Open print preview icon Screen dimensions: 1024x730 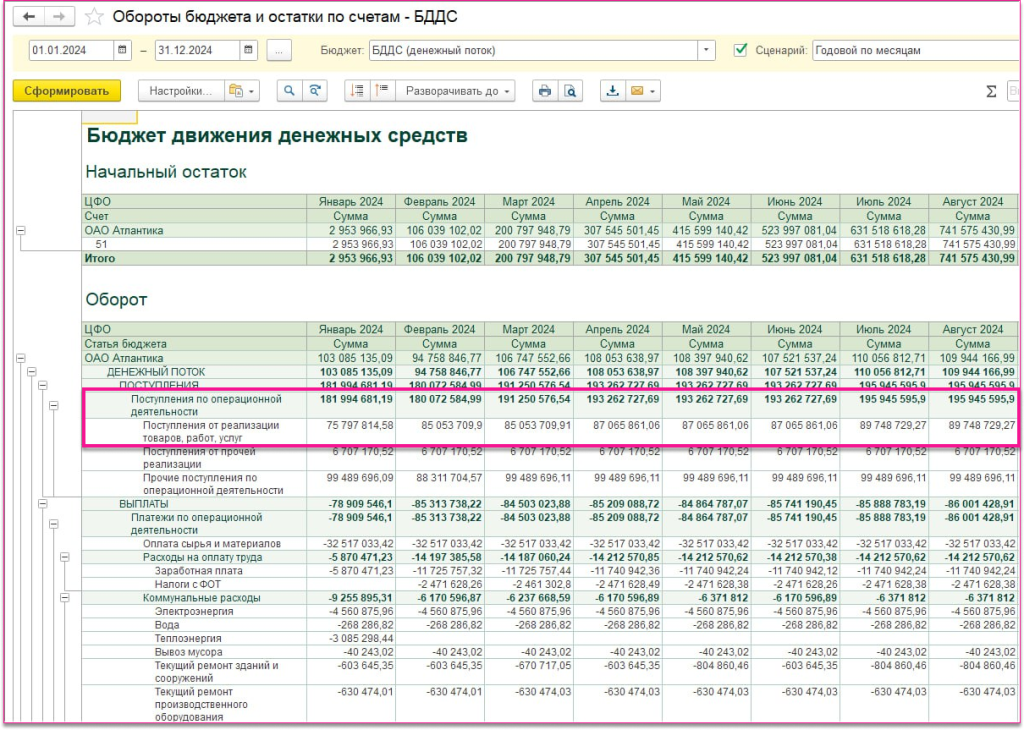coord(570,91)
